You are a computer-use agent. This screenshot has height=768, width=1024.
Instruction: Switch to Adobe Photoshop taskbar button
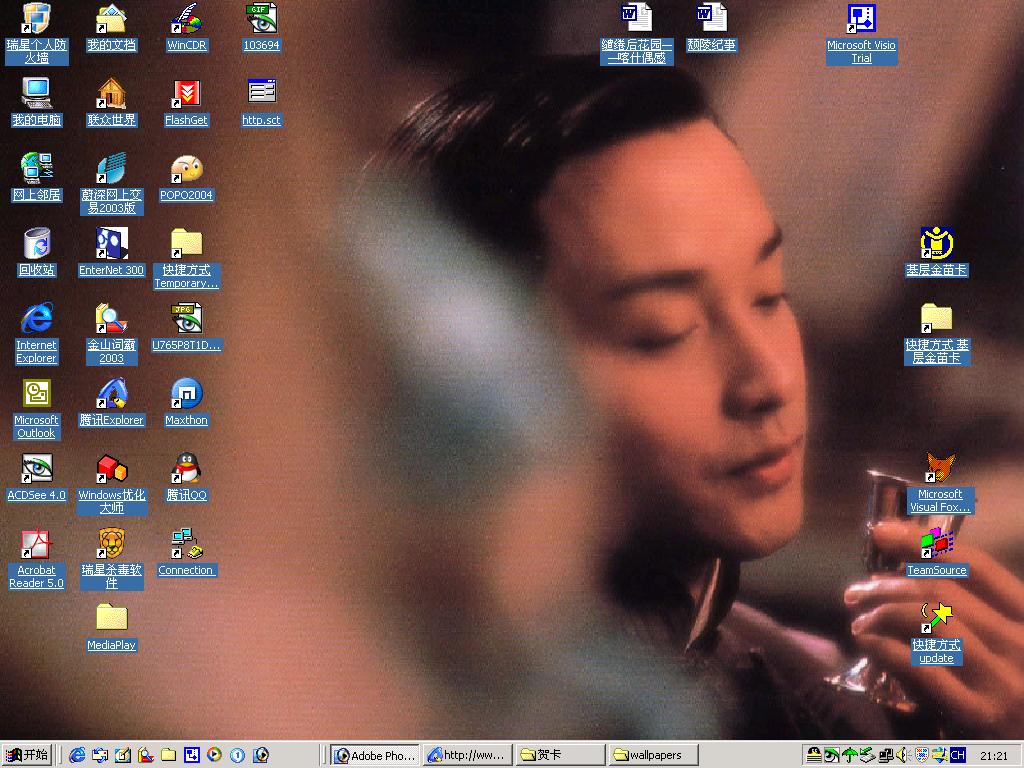tap(376, 756)
